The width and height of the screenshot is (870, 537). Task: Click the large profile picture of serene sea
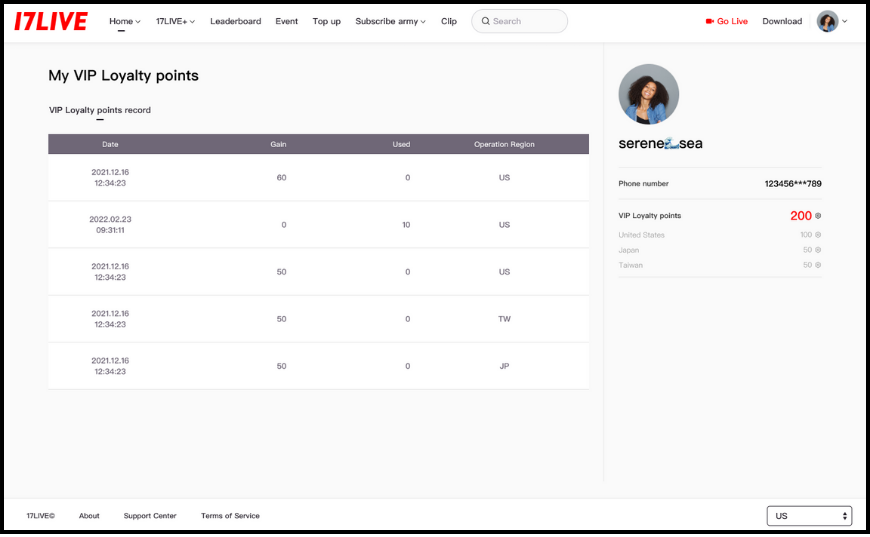click(648, 94)
